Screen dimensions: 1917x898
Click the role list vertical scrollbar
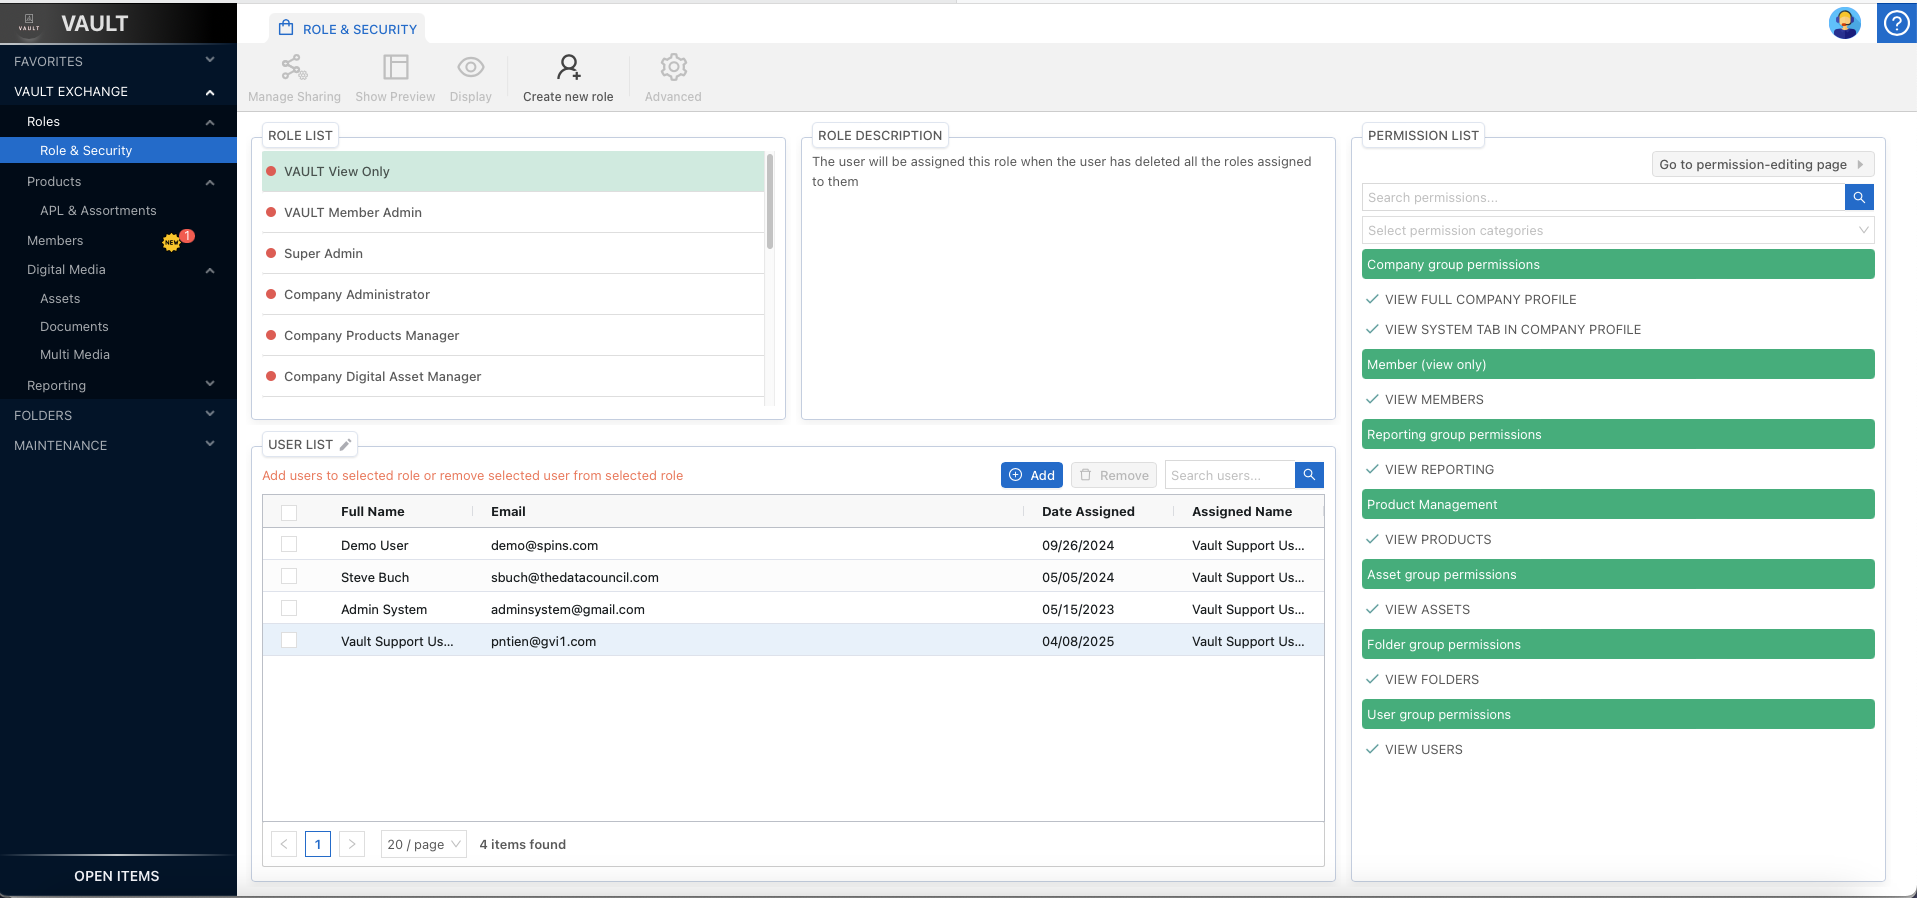[770, 201]
